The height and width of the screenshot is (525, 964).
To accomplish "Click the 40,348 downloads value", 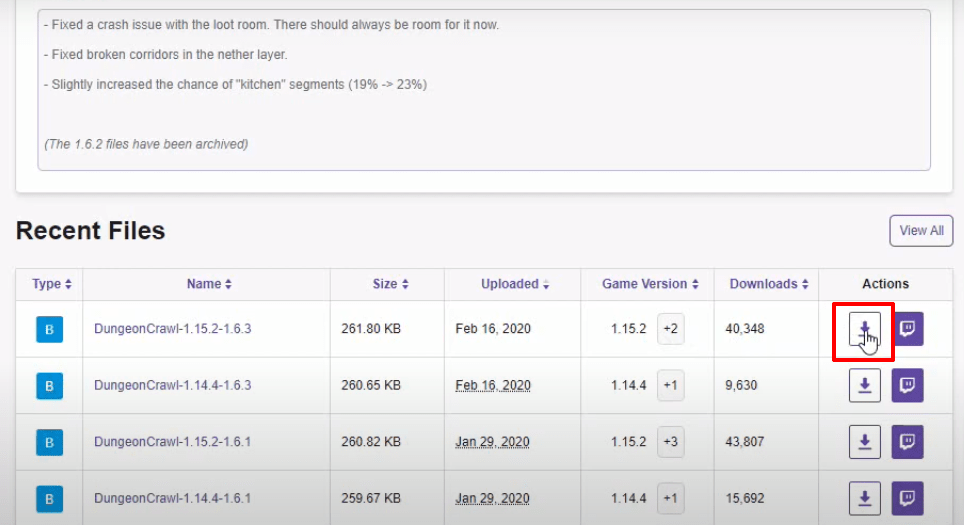I will point(745,329).
